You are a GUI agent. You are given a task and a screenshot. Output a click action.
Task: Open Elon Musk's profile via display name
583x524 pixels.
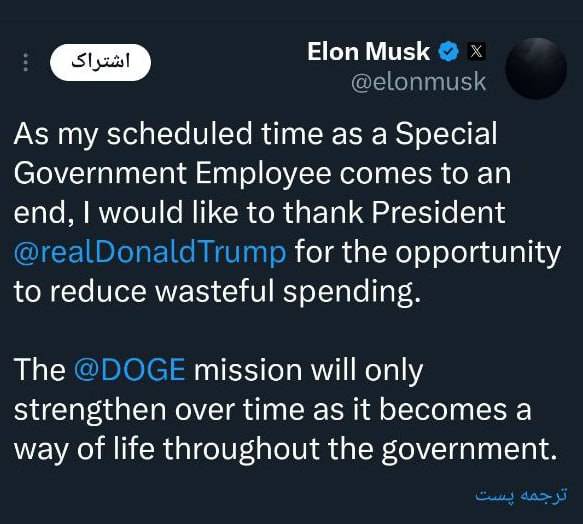[x=368, y=51]
